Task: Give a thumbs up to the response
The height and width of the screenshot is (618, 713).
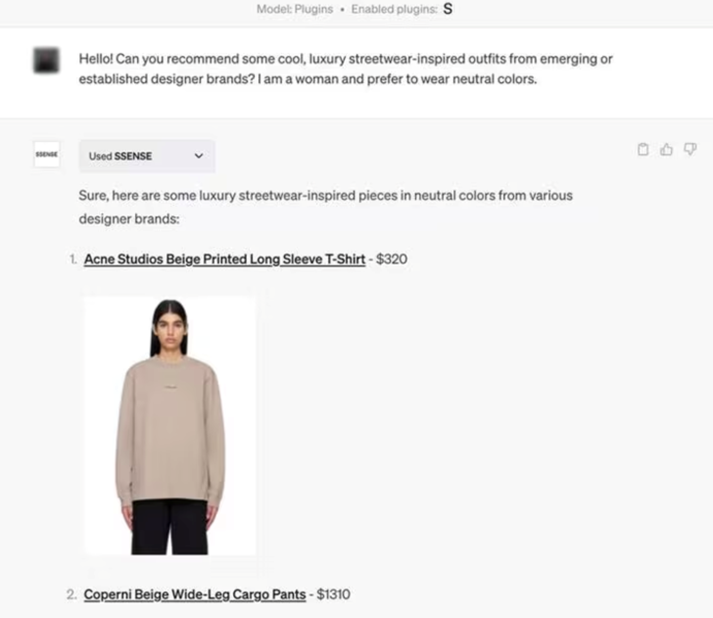Action: point(667,150)
